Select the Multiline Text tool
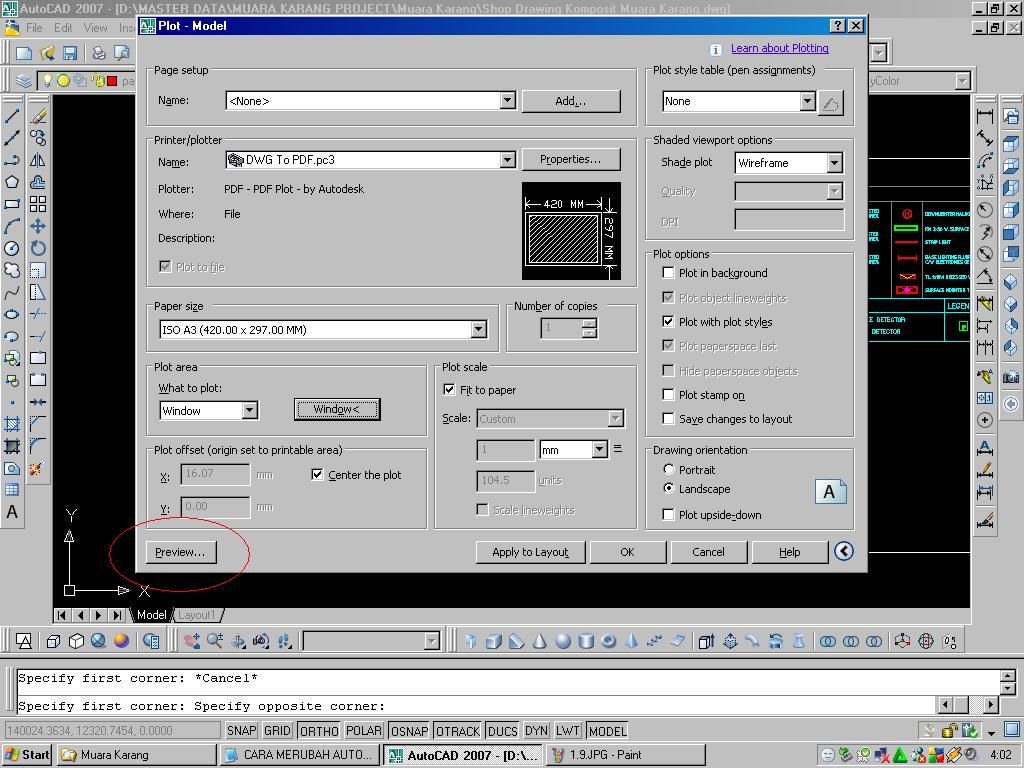Image resolution: width=1024 pixels, height=768 pixels. point(12,512)
